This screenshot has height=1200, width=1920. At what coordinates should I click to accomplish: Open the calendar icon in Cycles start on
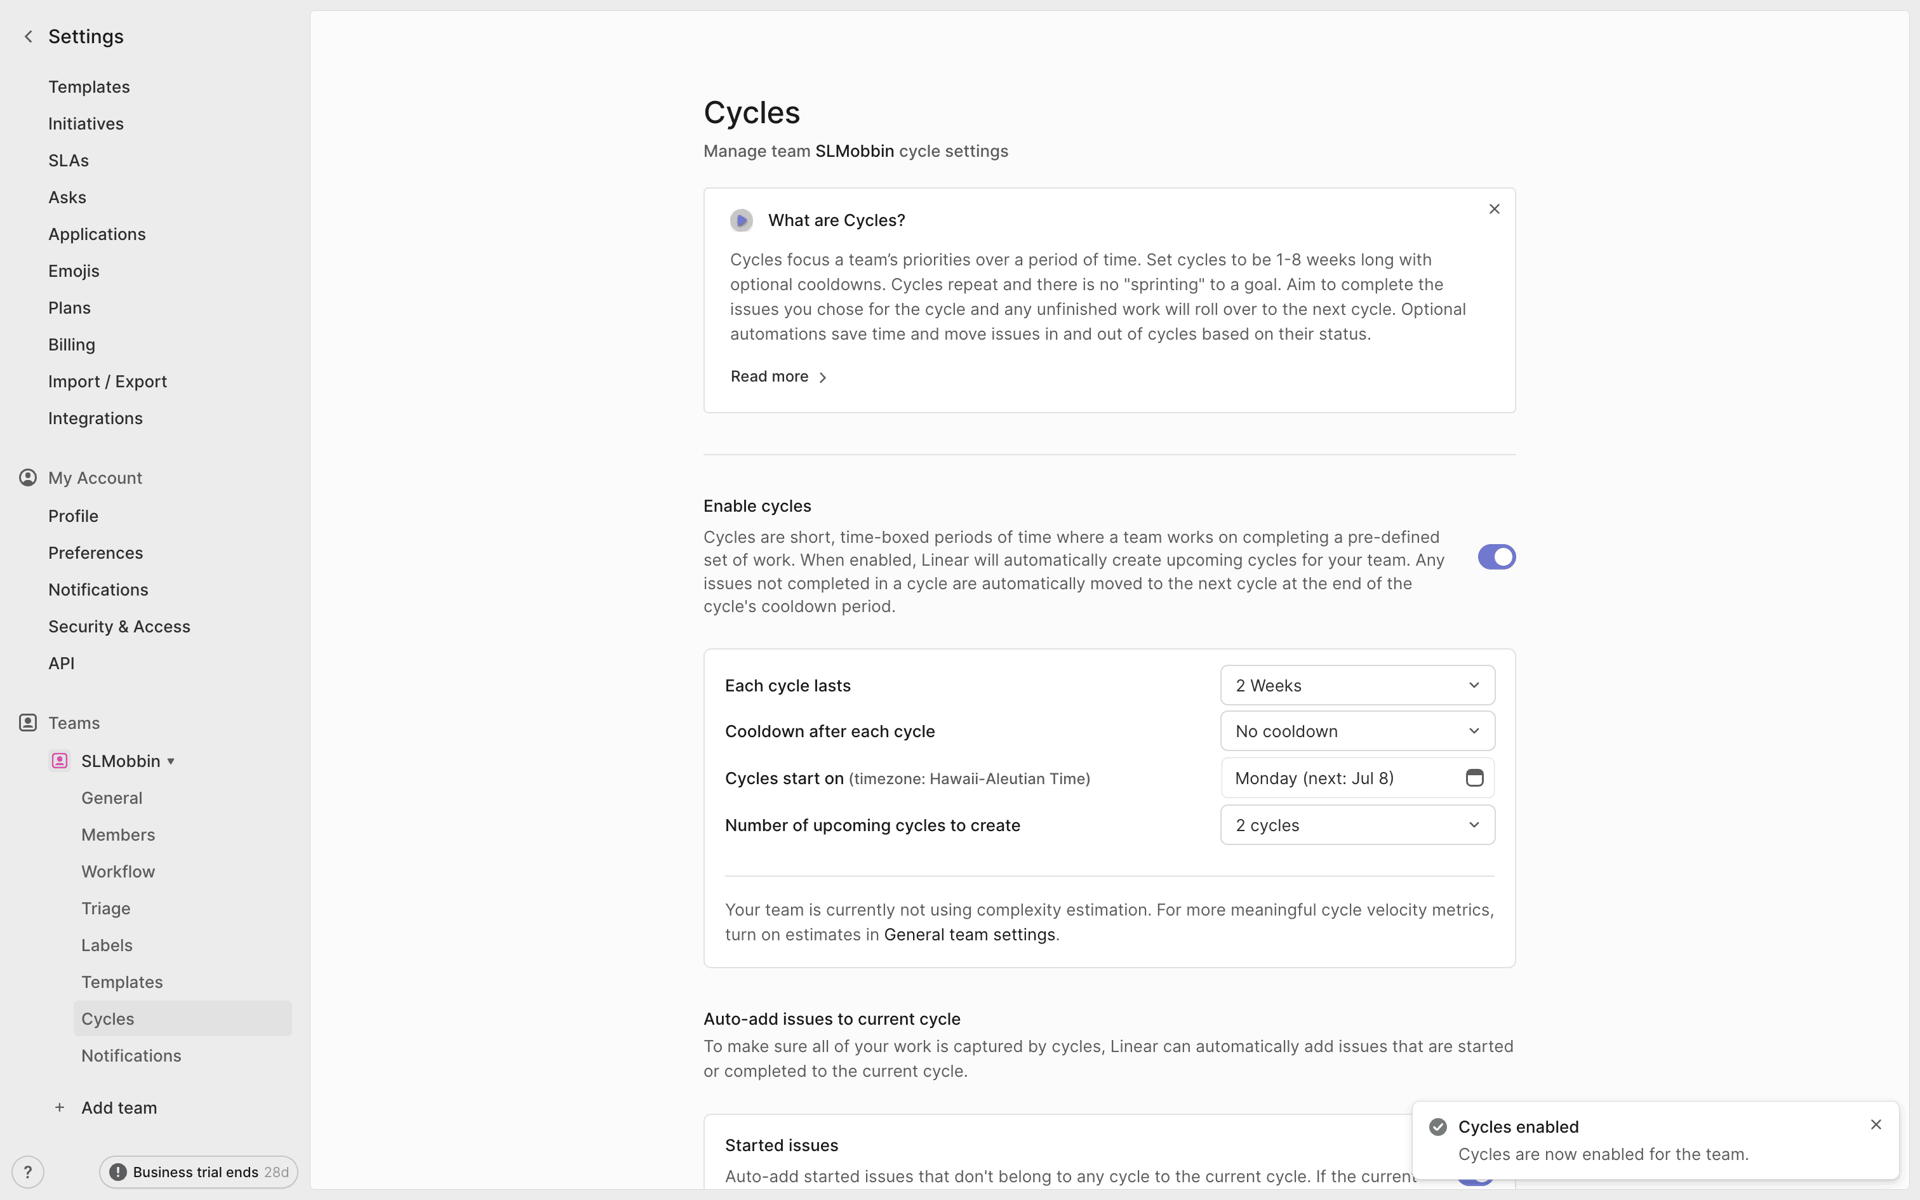(x=1474, y=778)
